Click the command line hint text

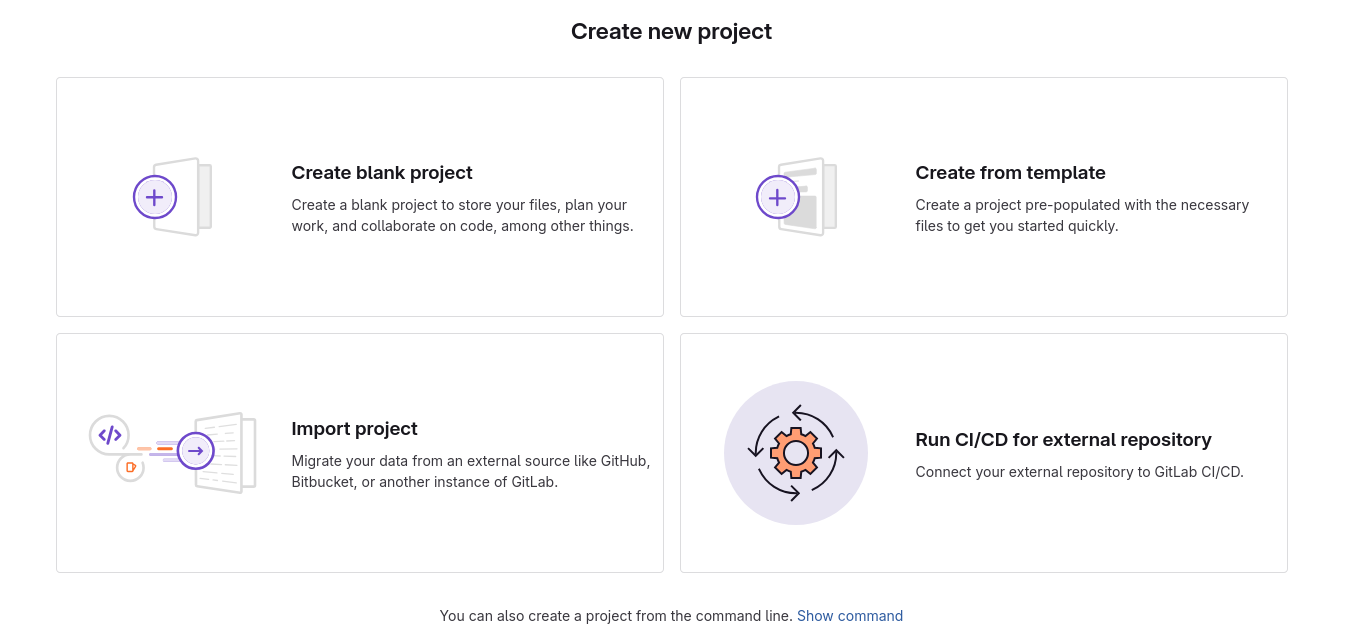click(x=615, y=615)
